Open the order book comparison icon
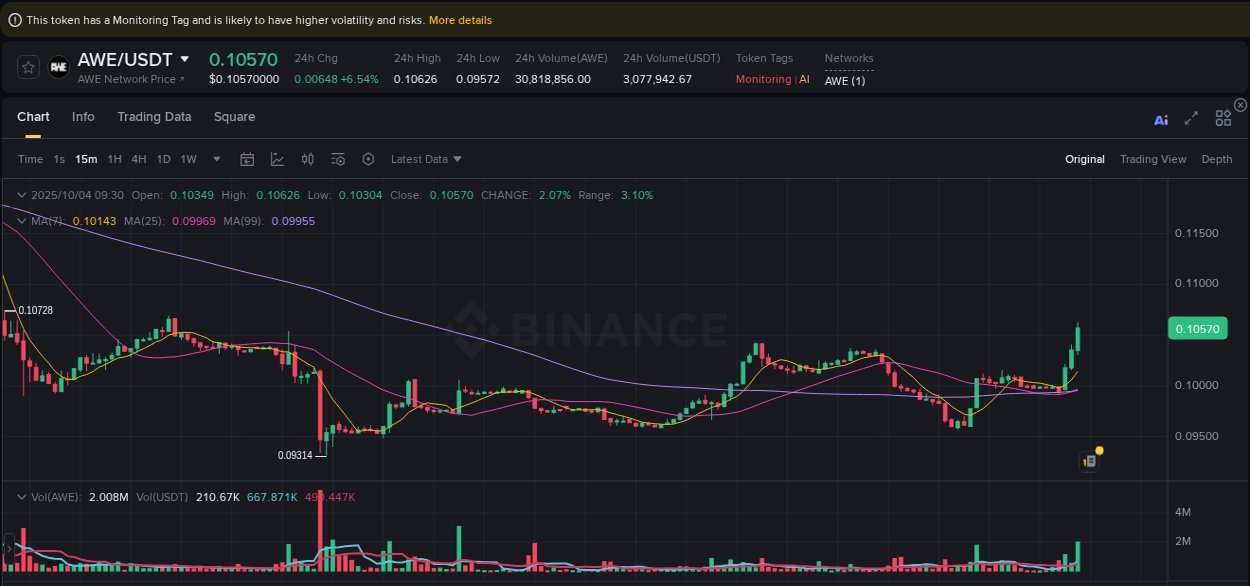This screenshot has width=1250, height=586. coord(307,158)
